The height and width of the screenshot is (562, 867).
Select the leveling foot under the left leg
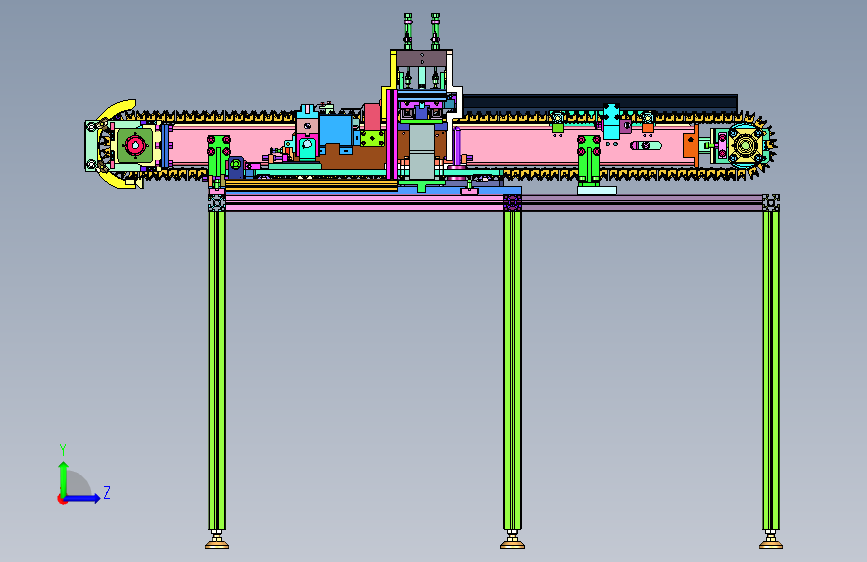point(217,540)
